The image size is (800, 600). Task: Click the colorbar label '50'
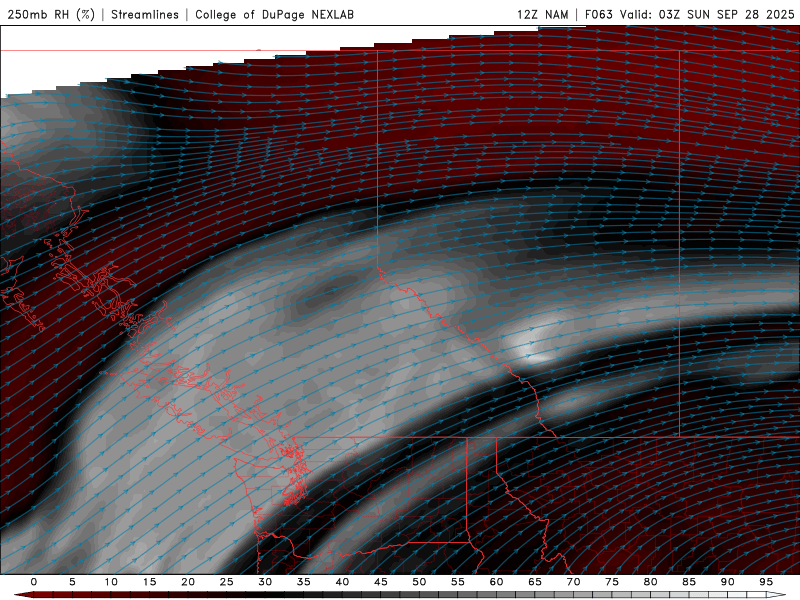[419, 582]
